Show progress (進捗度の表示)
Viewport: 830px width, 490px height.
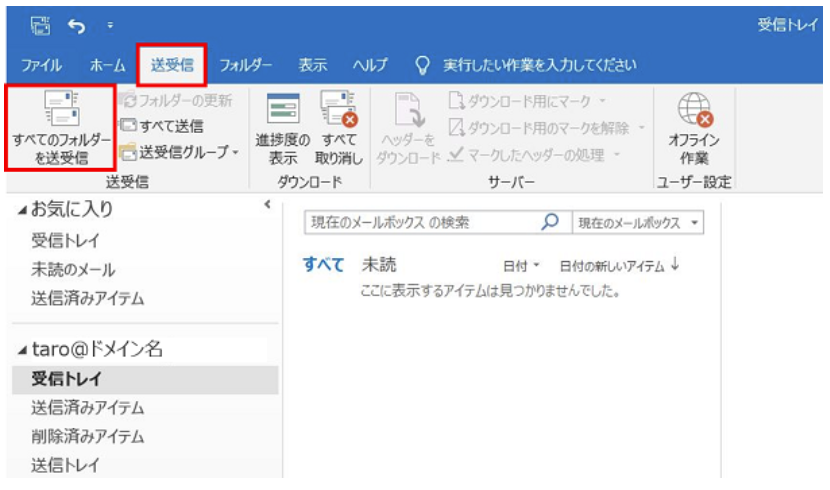coord(283,129)
